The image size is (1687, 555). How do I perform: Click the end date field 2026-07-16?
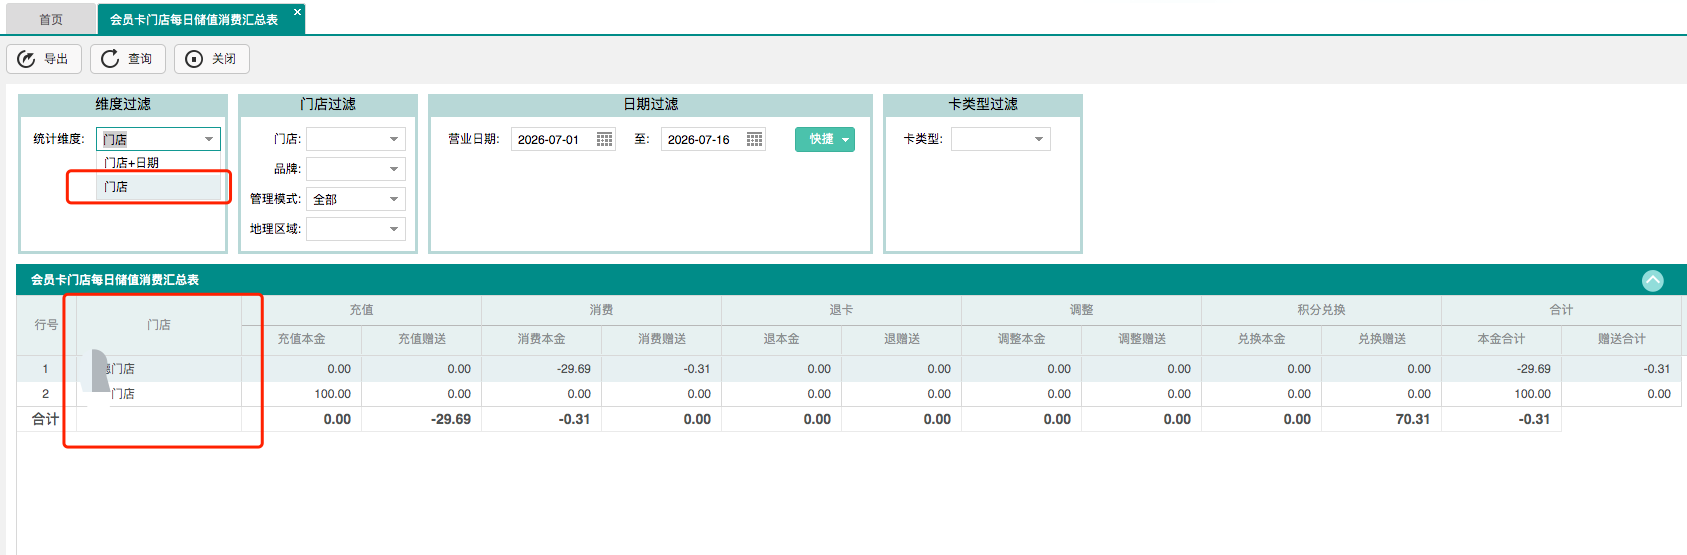703,139
